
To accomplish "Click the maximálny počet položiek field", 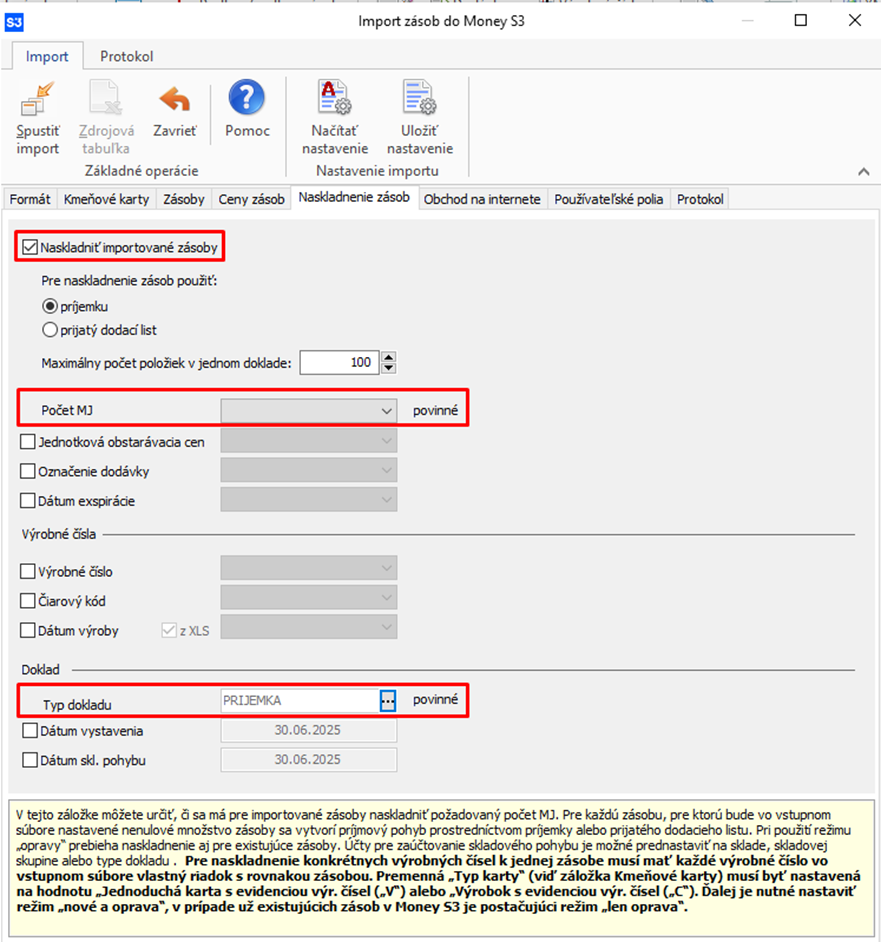I will click(x=339, y=362).
